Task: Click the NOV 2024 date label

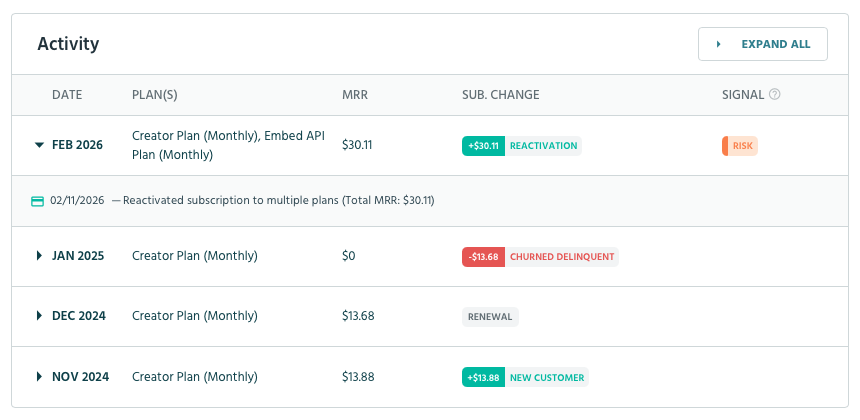Action: 81,377
